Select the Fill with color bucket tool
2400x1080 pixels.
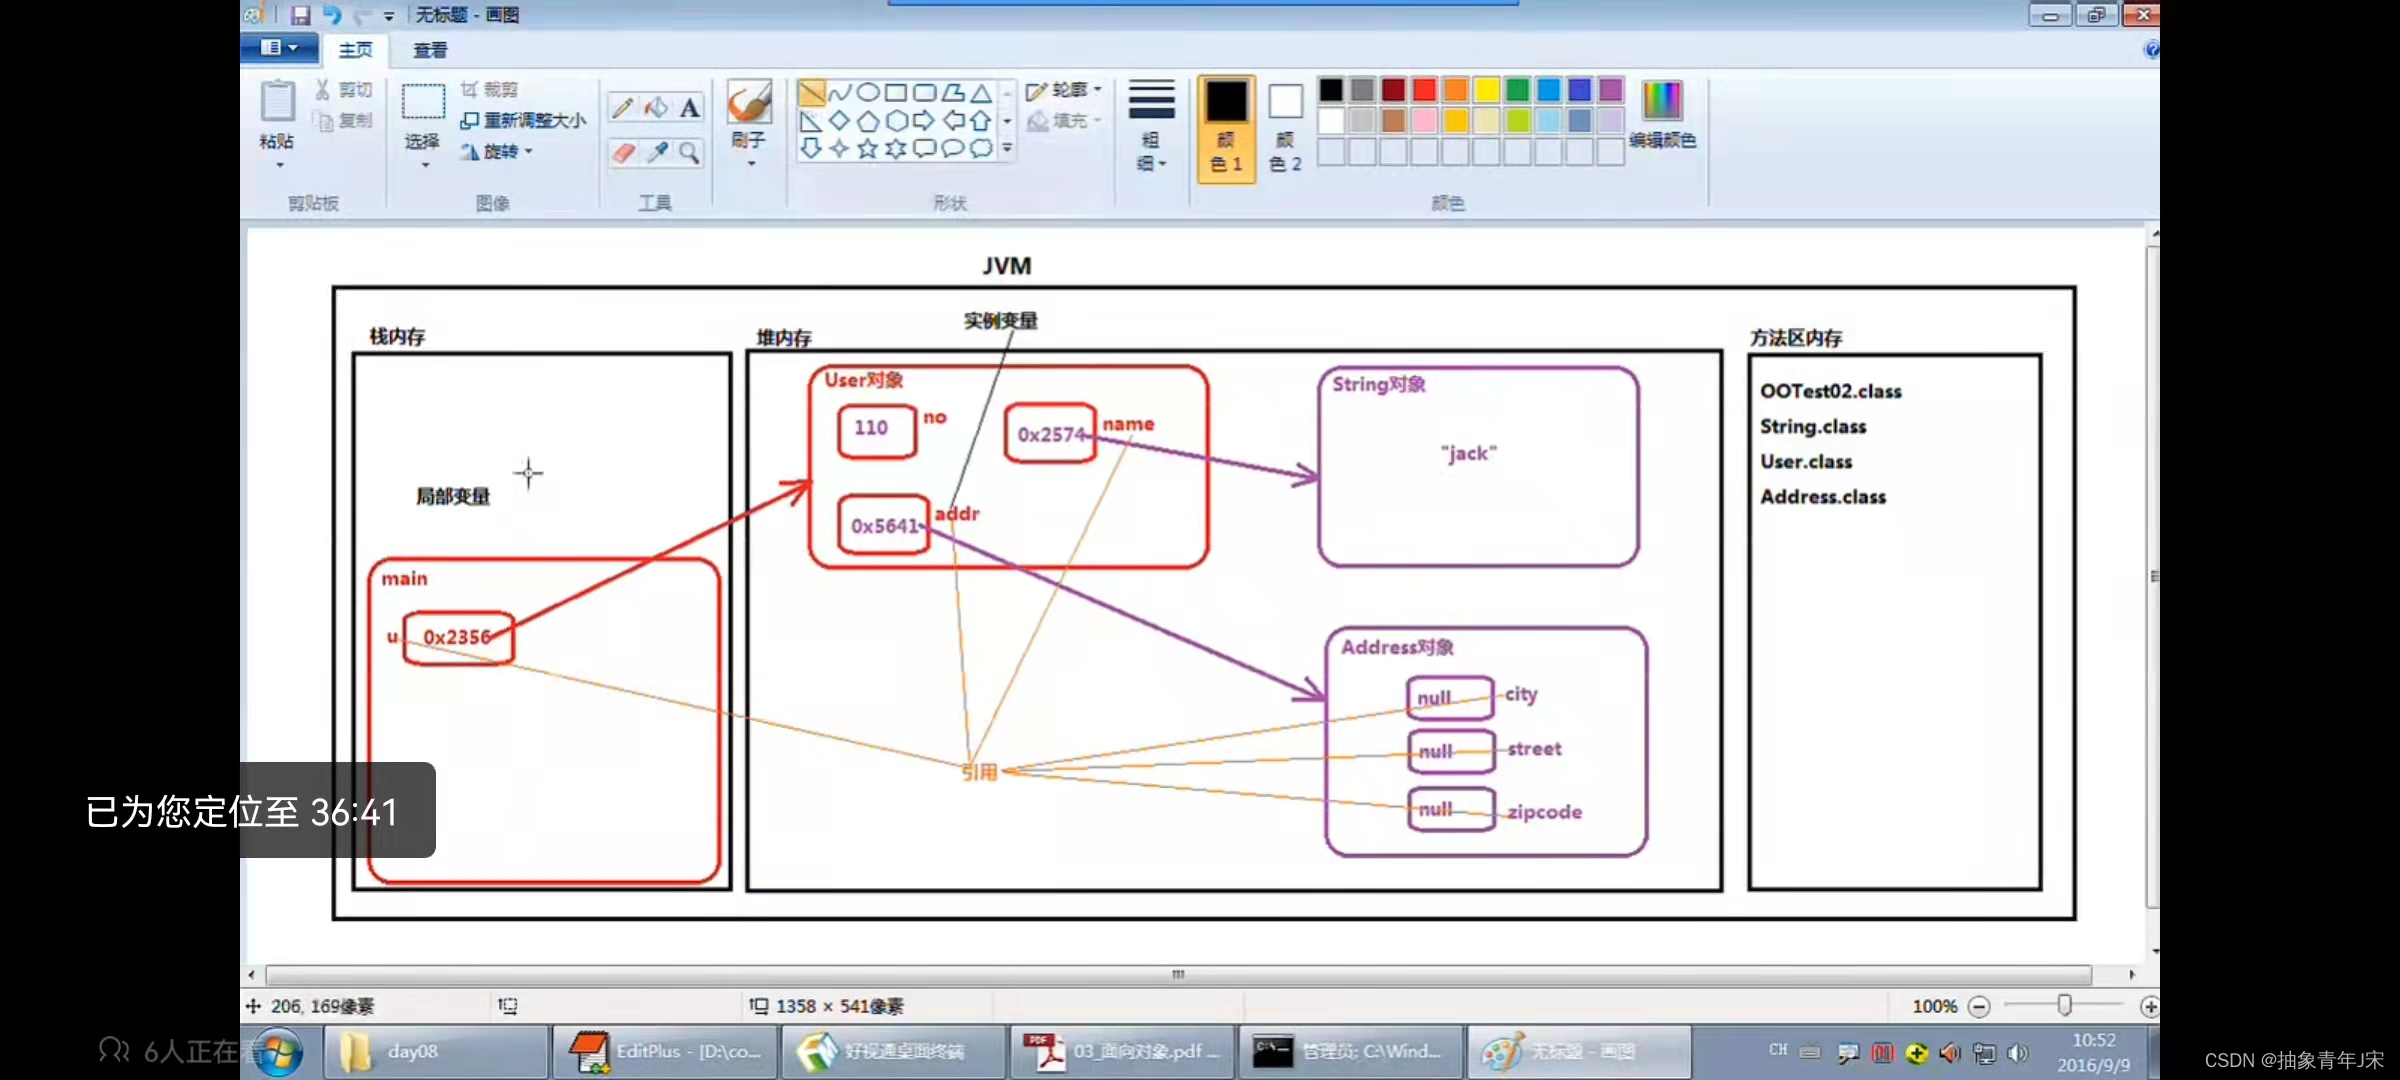[656, 108]
